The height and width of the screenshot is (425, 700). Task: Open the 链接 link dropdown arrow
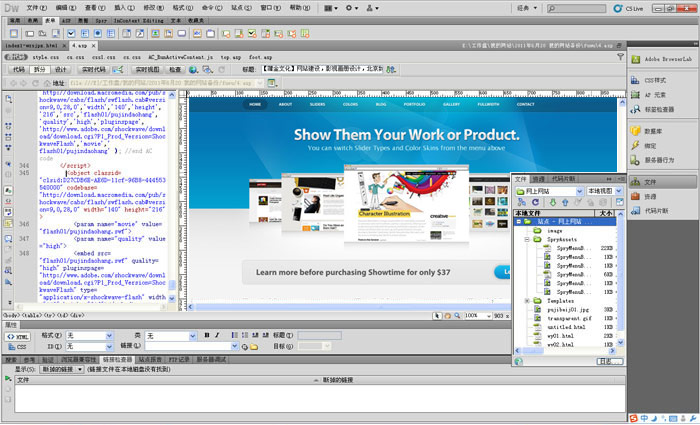[235, 346]
